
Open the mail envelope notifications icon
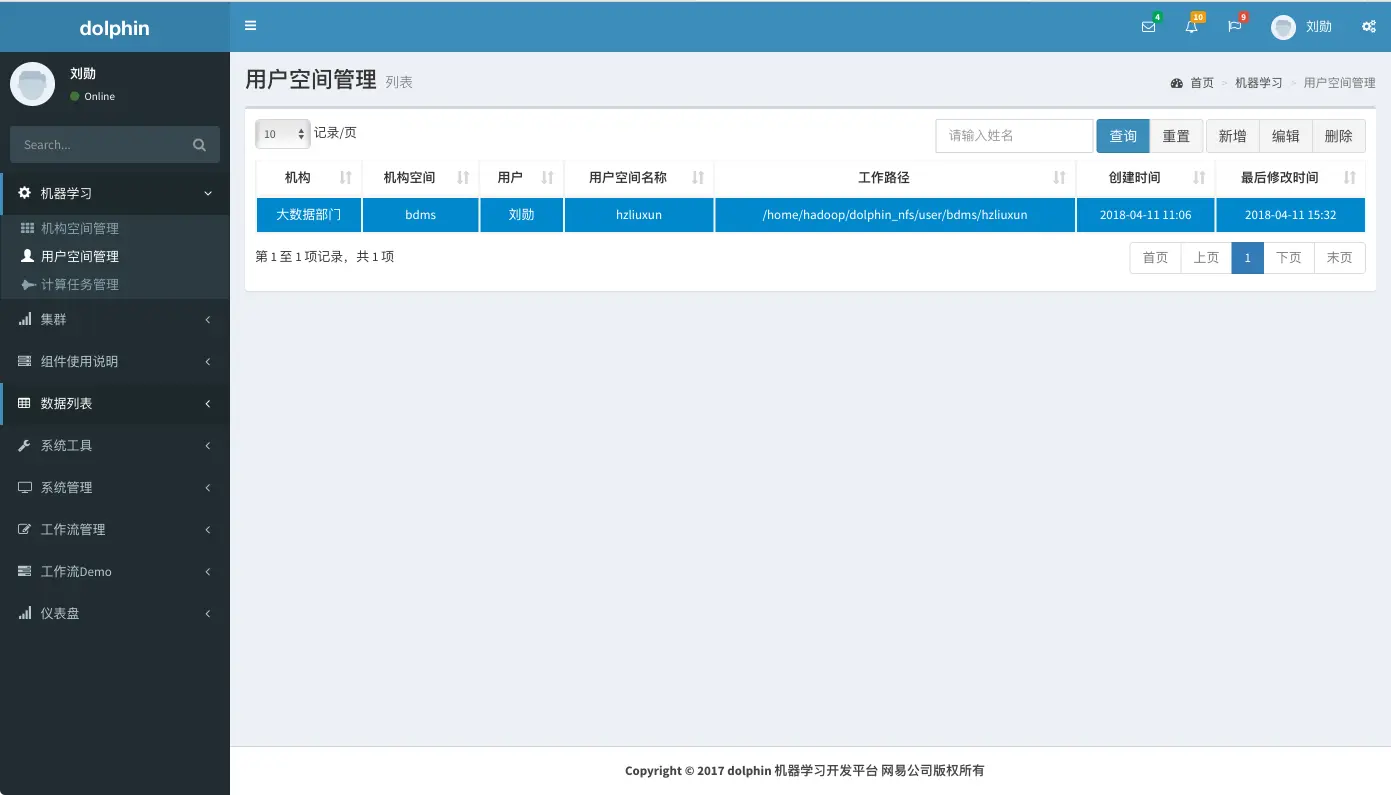tap(1148, 27)
